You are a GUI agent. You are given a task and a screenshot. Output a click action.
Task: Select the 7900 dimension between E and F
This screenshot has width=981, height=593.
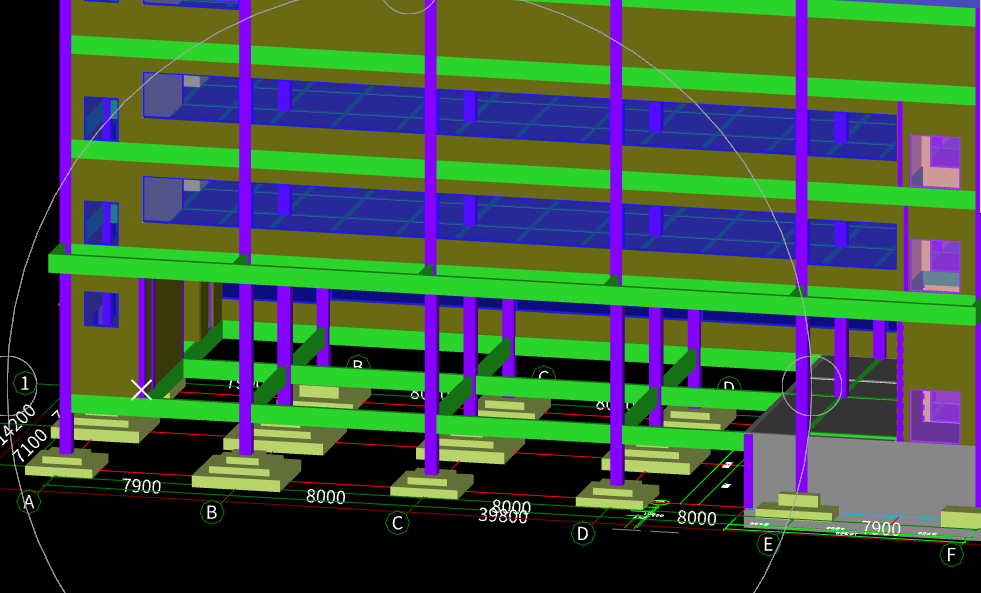[881, 528]
